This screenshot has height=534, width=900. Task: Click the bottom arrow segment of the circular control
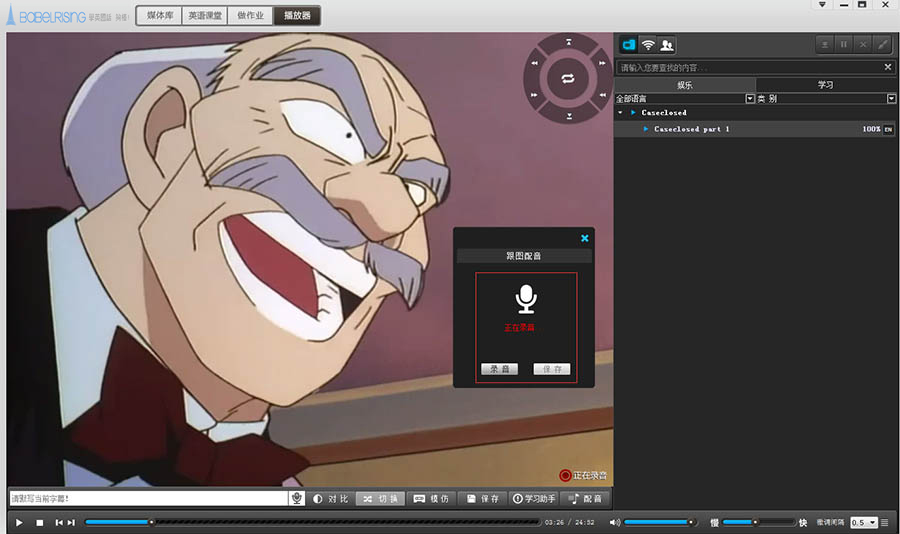(569, 116)
